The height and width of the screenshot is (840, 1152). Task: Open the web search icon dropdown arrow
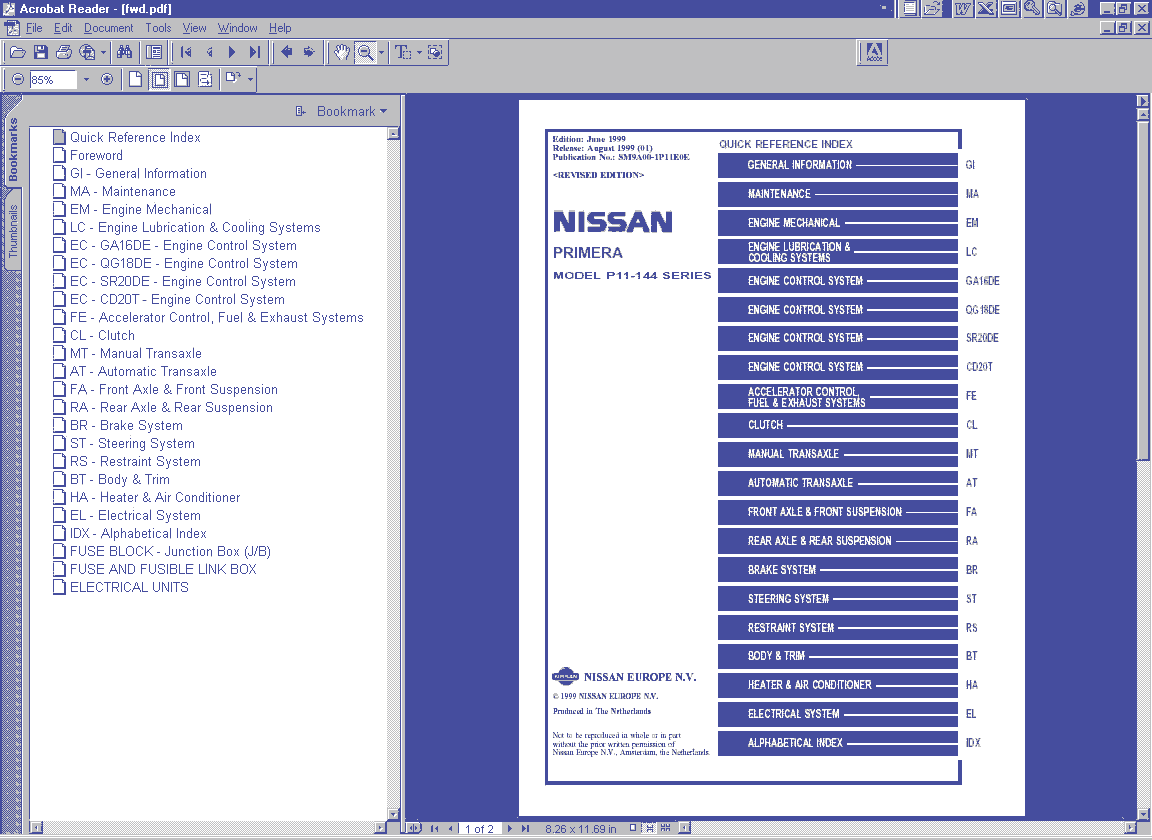tap(103, 52)
